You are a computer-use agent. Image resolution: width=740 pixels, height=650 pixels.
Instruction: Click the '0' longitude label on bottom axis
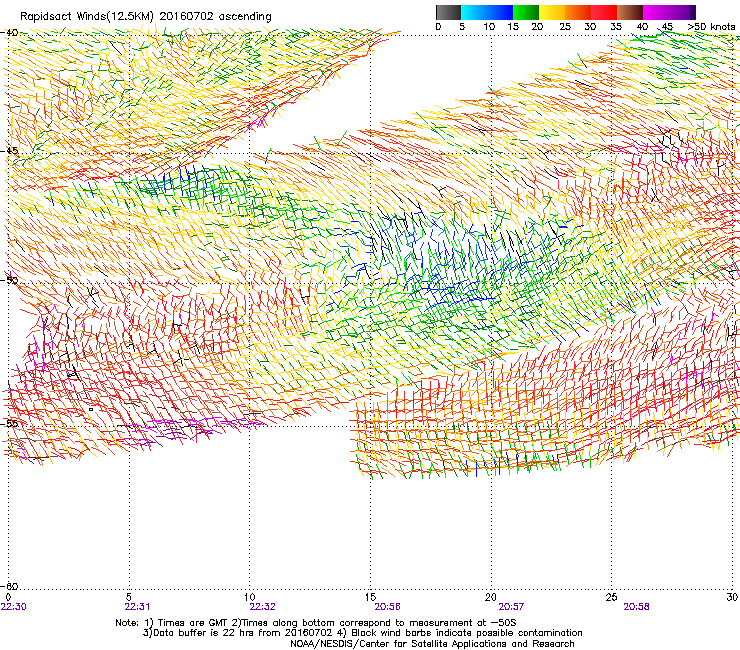[8, 597]
